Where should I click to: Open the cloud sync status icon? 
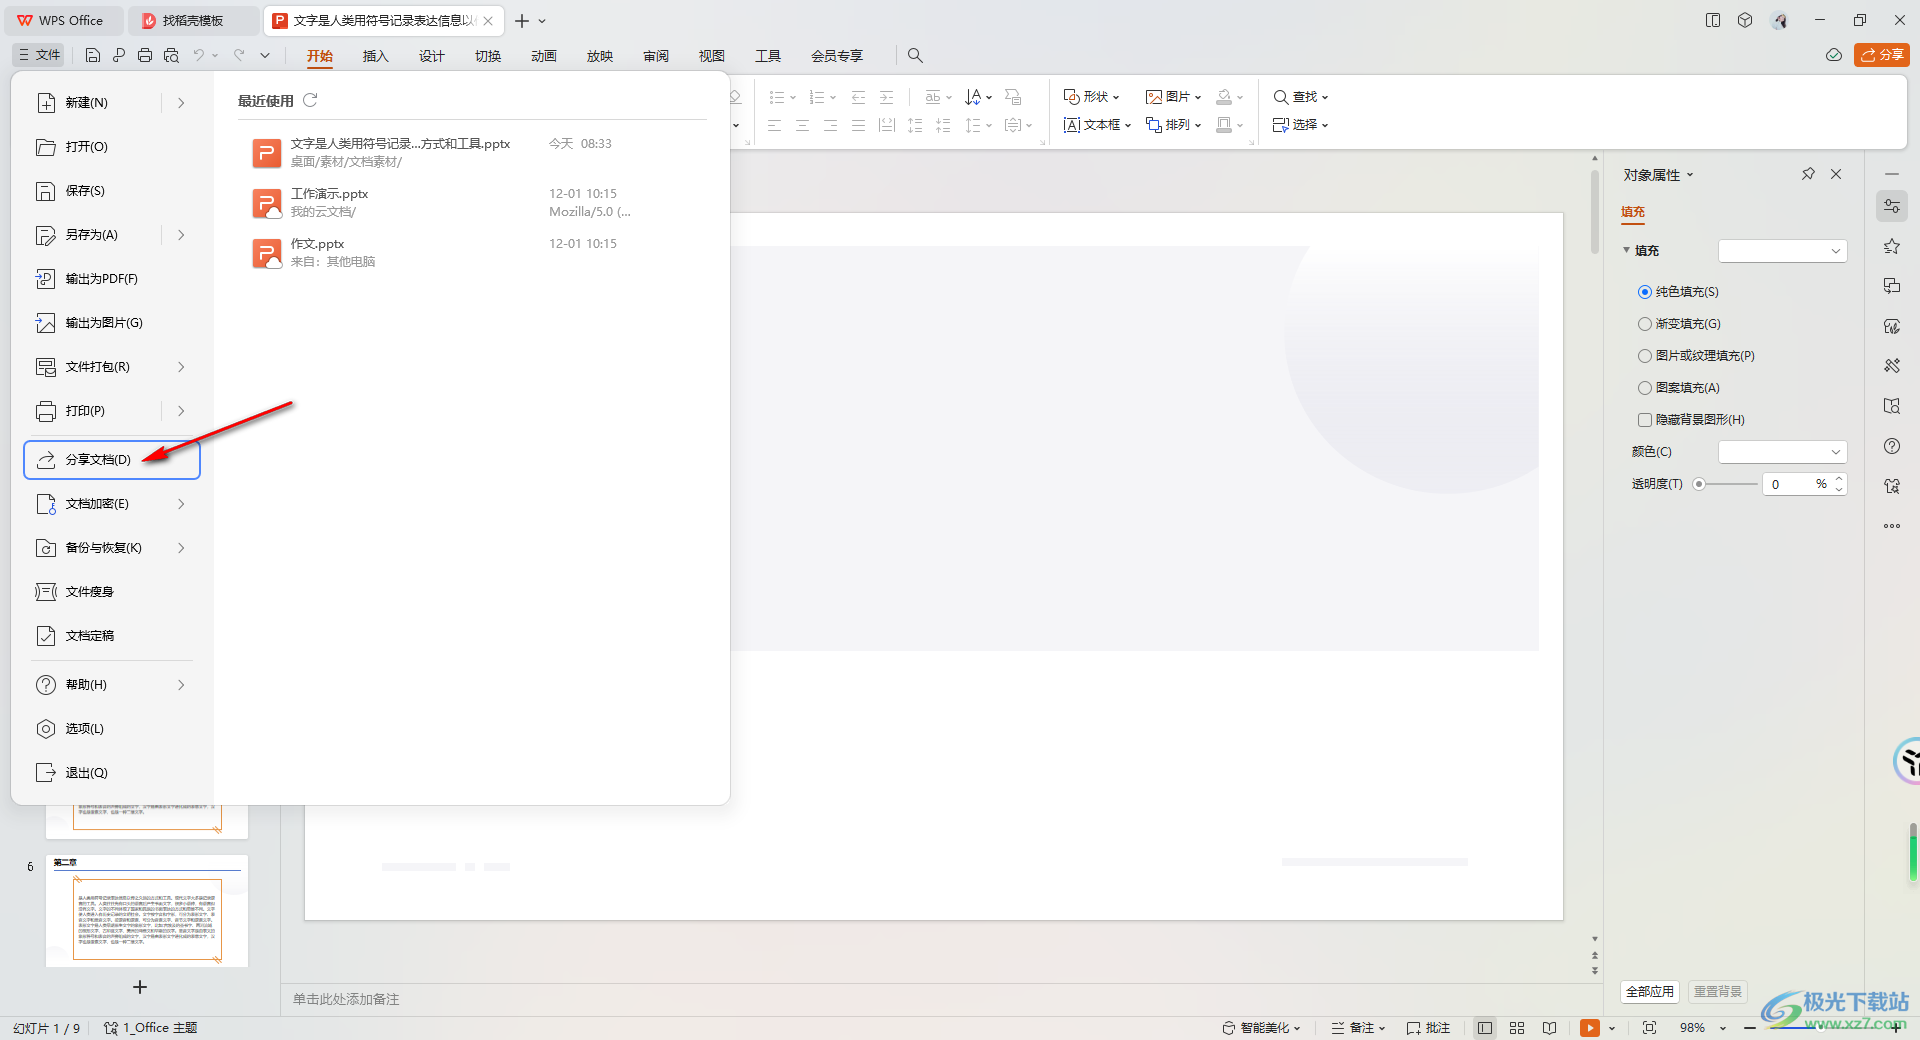click(1834, 55)
